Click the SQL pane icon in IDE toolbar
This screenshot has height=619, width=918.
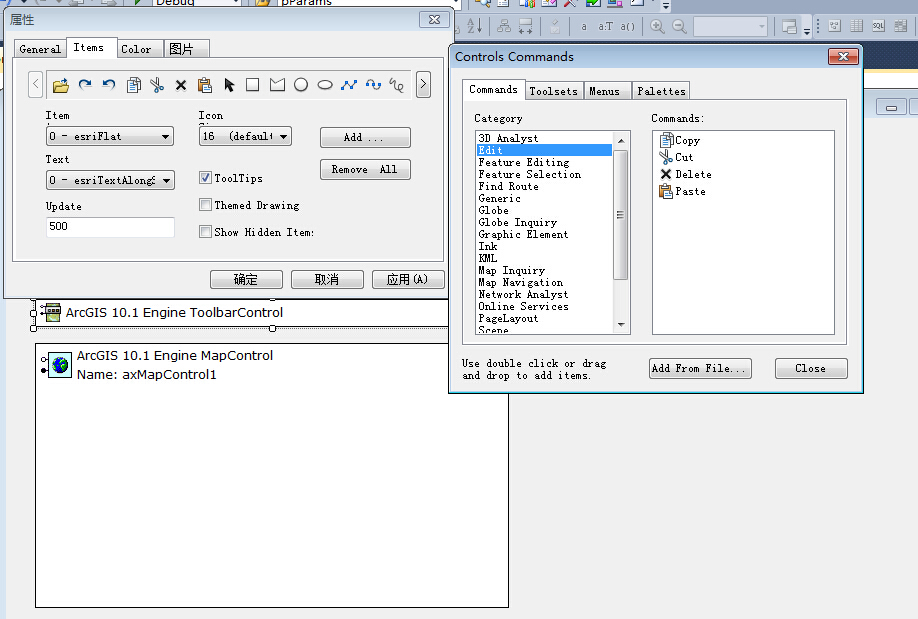(x=878, y=26)
